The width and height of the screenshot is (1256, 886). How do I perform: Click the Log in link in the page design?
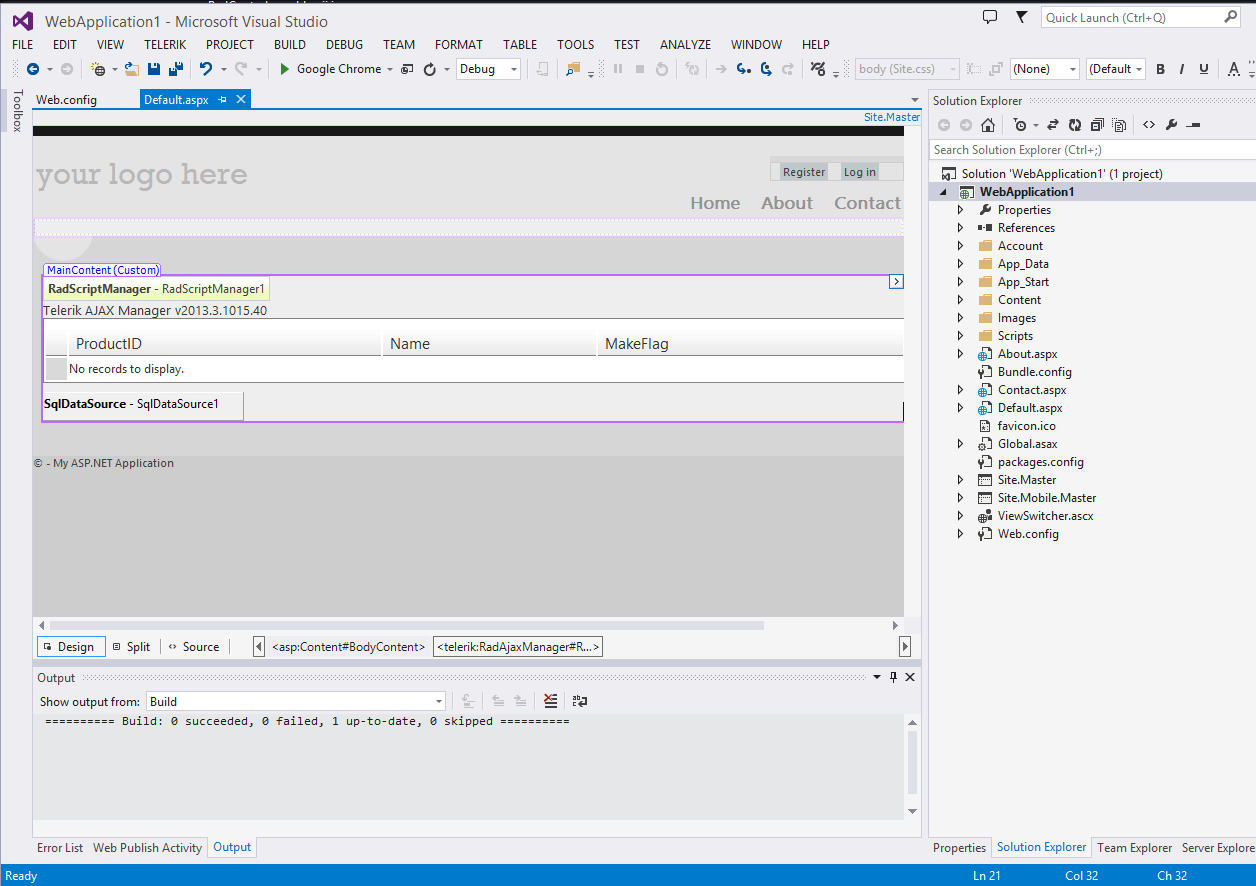(860, 172)
